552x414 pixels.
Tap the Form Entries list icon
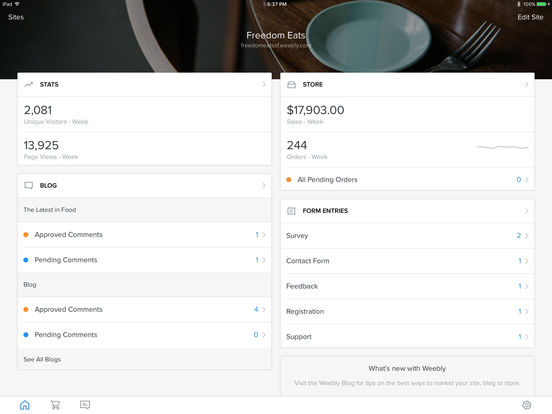(291, 211)
